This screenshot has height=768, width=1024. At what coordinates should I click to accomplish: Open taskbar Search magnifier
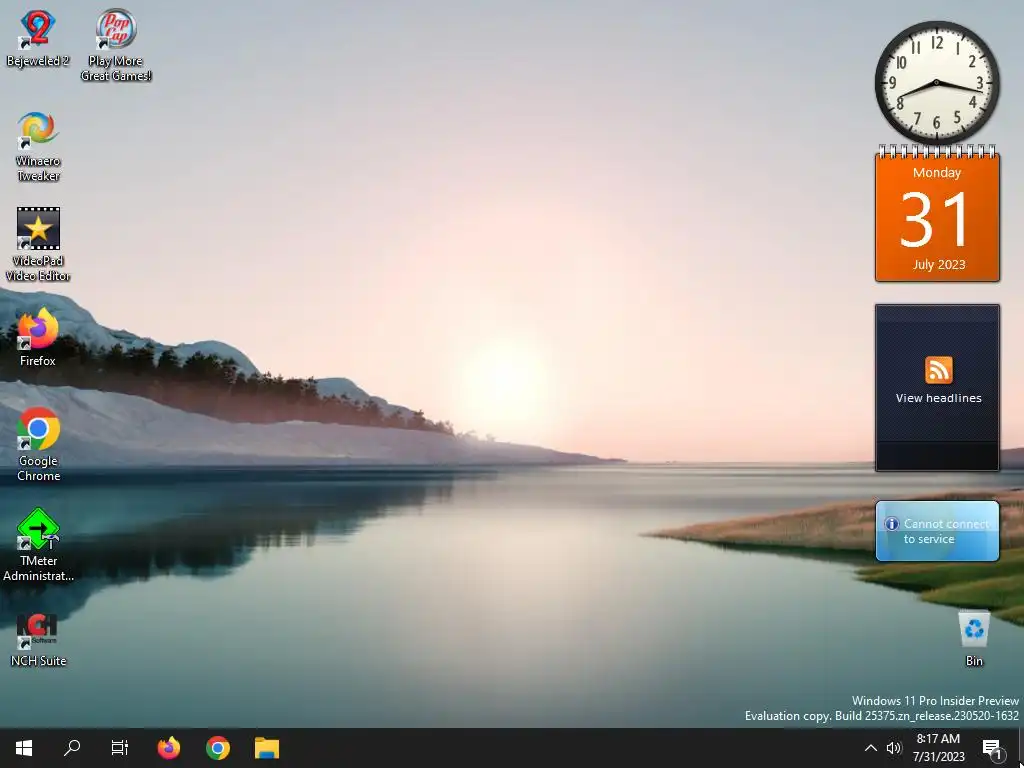click(x=72, y=748)
